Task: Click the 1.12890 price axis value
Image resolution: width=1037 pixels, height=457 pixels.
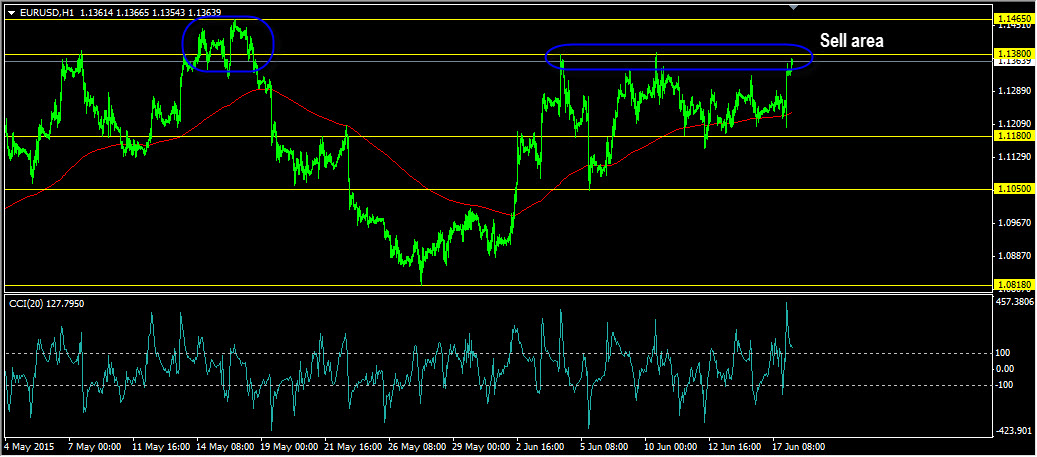Action: click(x=1016, y=91)
